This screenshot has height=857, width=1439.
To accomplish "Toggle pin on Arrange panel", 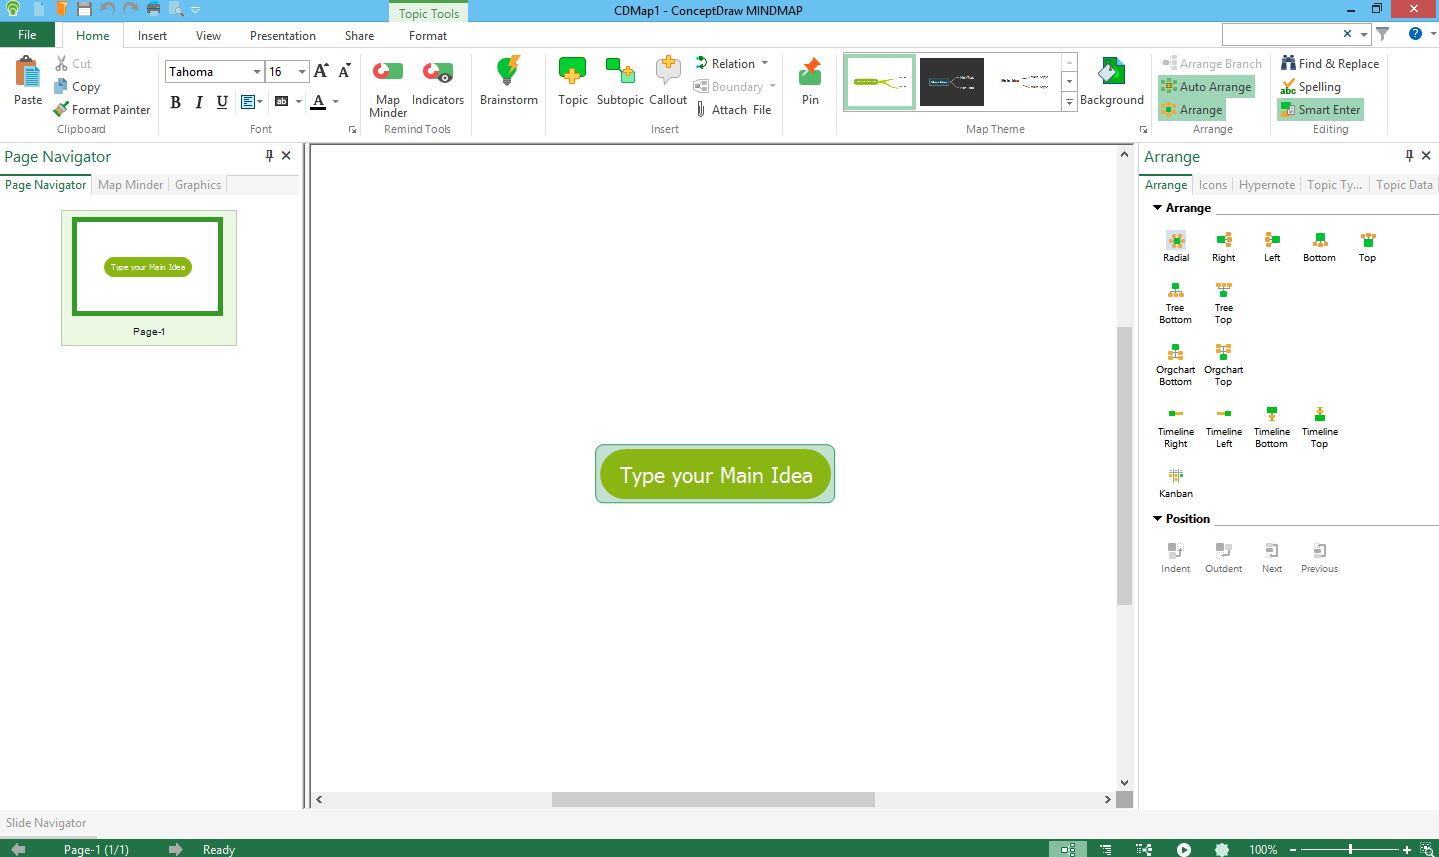I will 1409,156.
